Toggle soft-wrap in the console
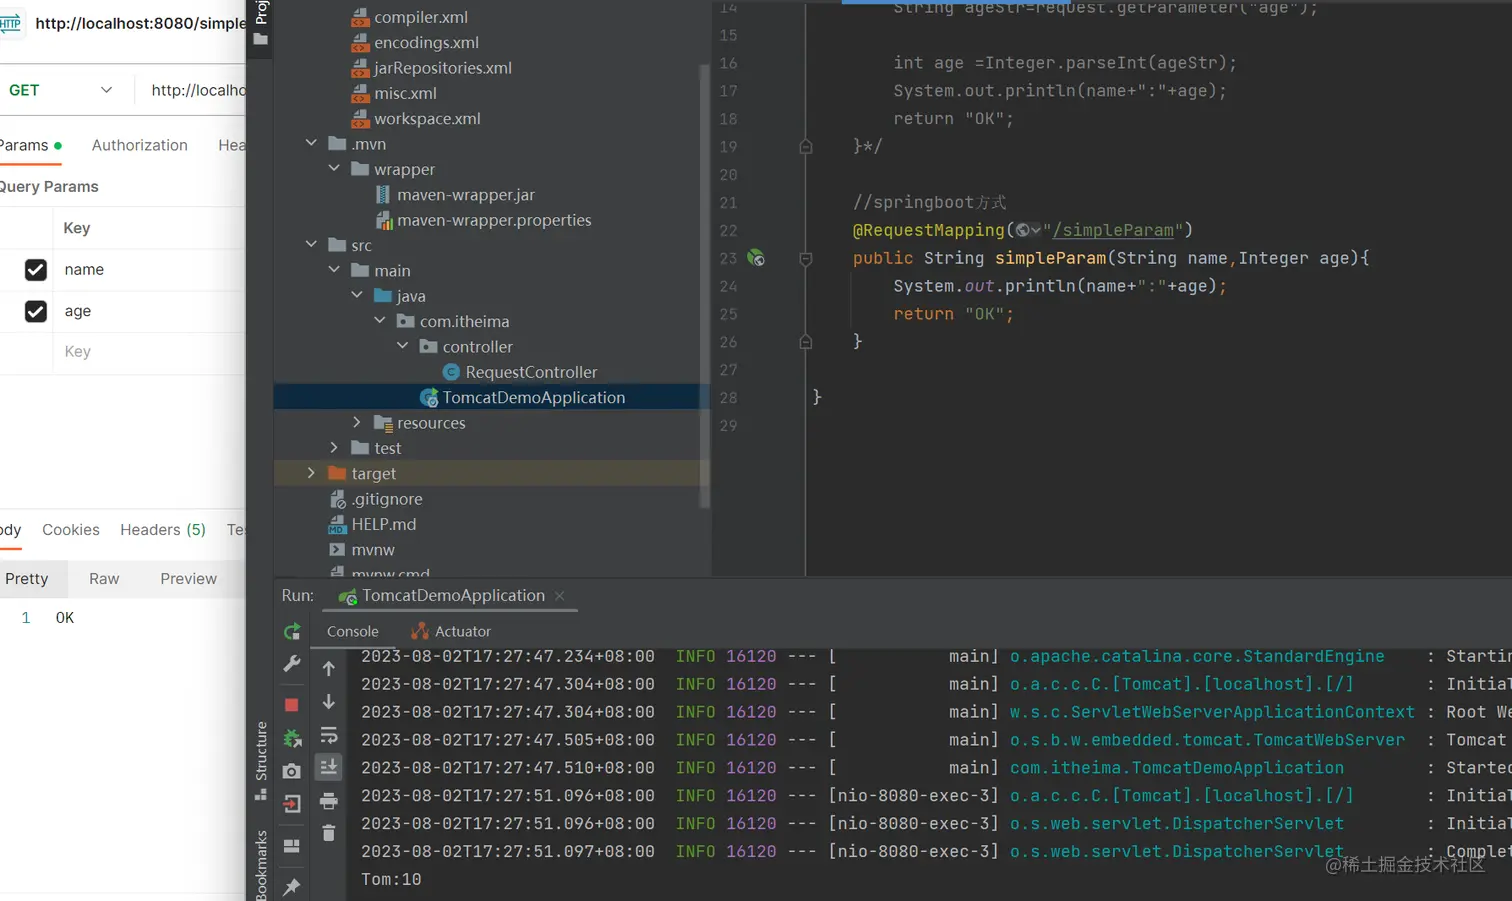This screenshot has height=901, width=1512. (329, 736)
